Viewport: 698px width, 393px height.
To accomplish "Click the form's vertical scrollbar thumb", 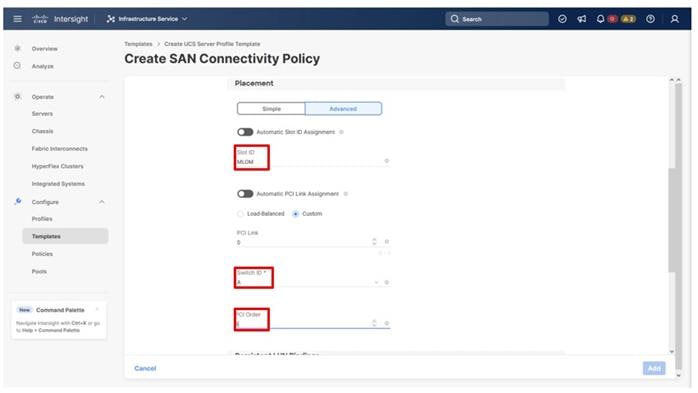I will (x=672, y=220).
